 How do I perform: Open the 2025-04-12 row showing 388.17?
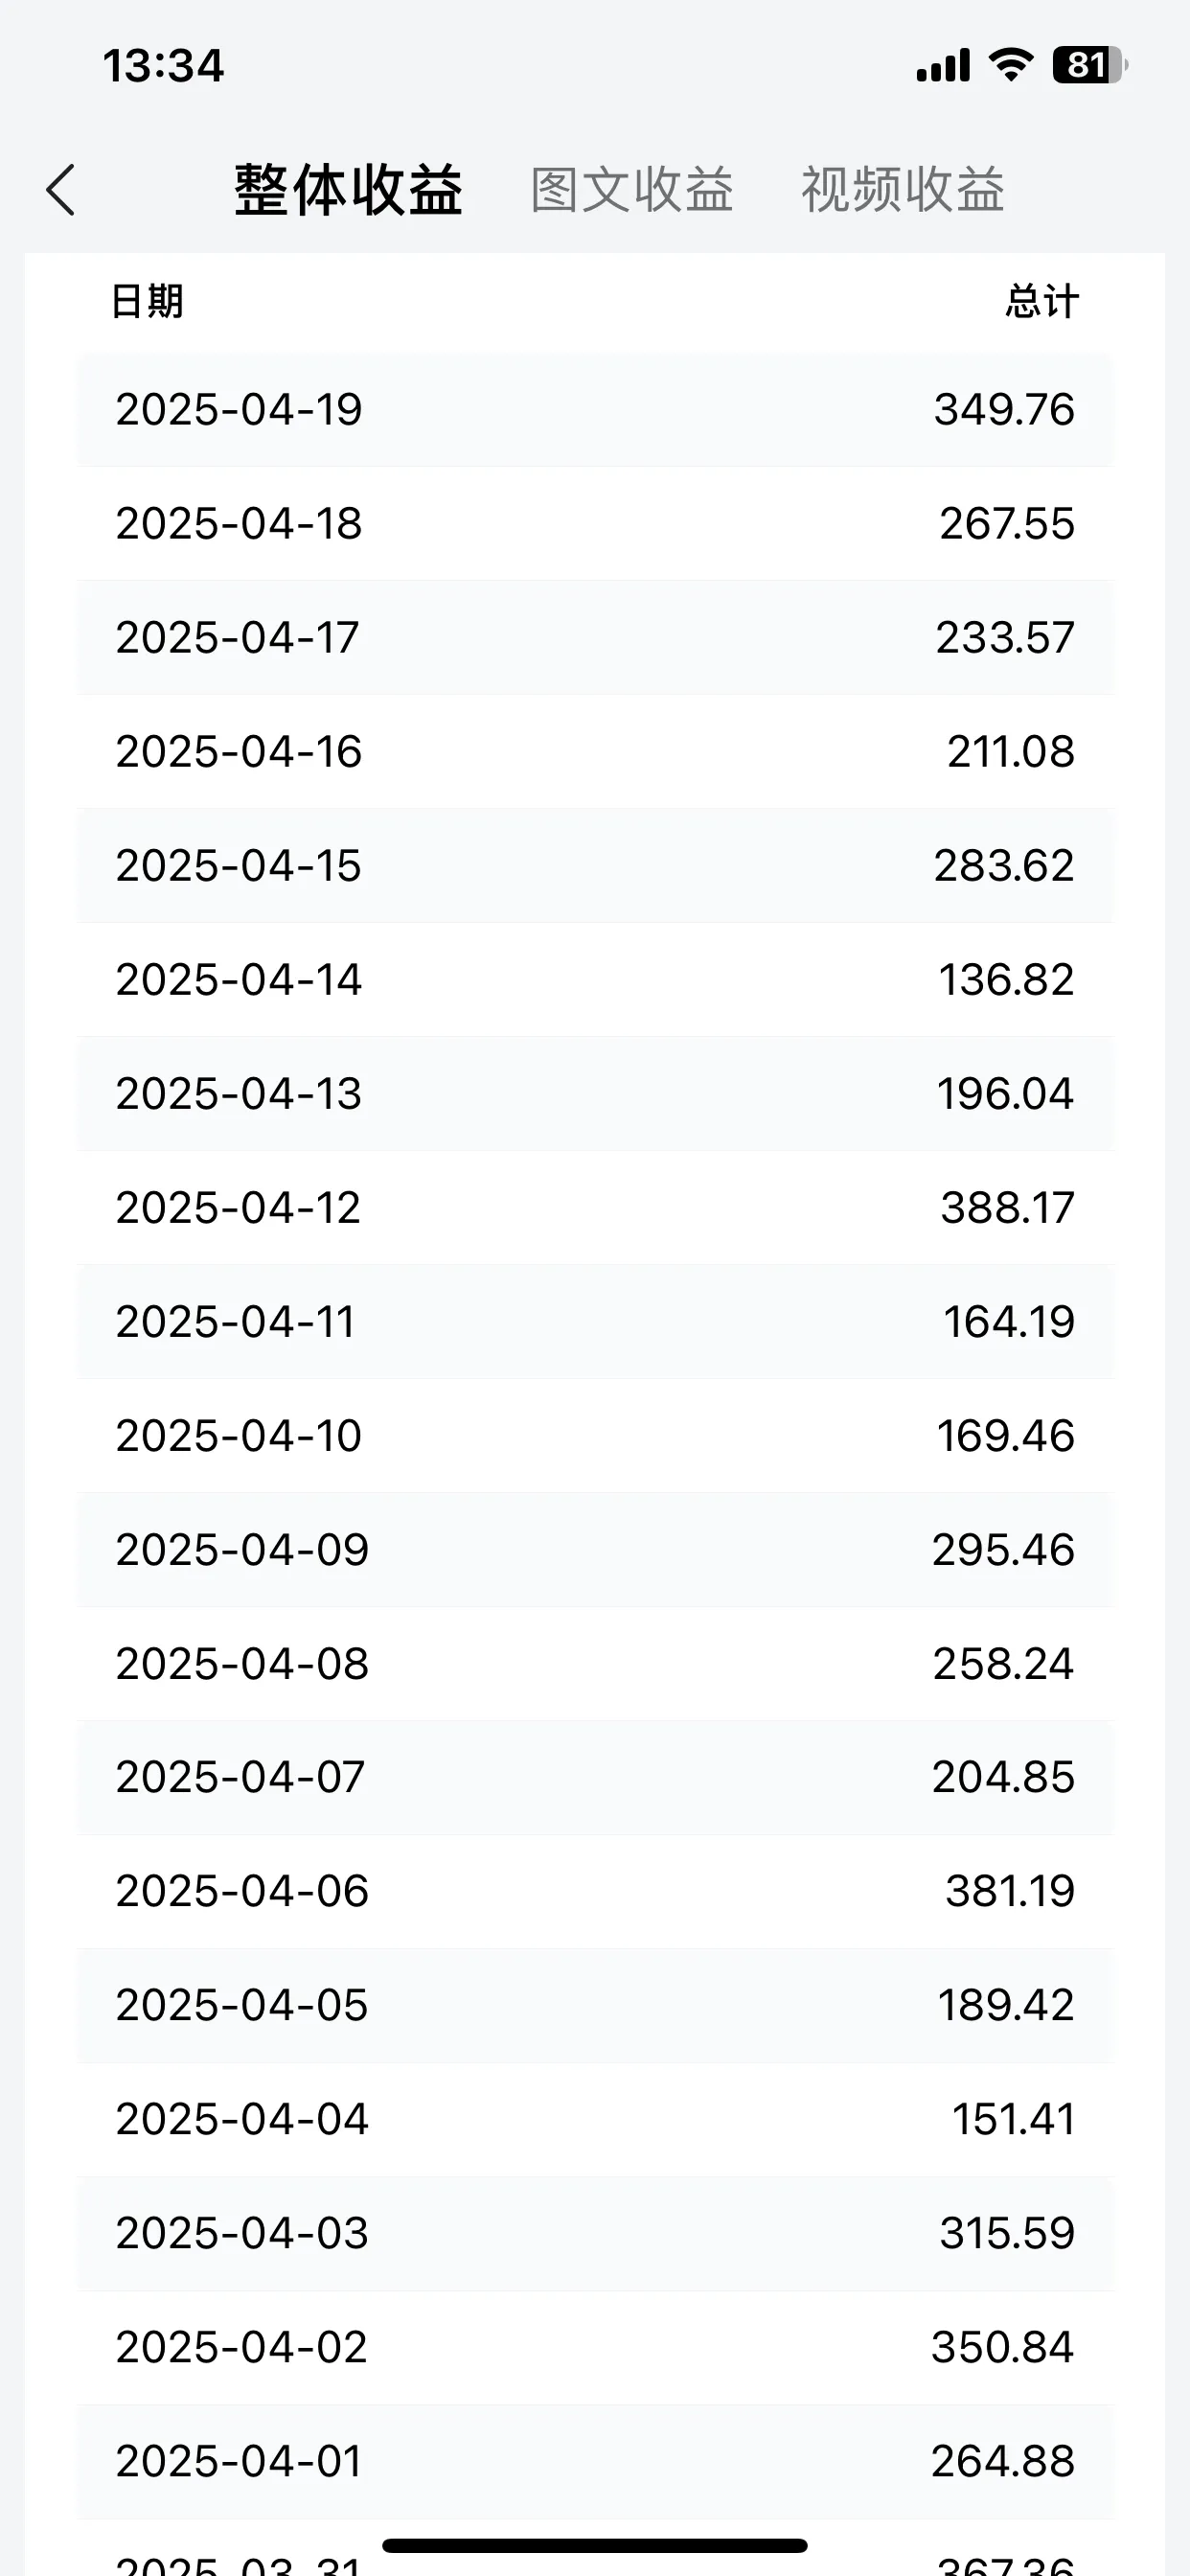(x=595, y=1208)
